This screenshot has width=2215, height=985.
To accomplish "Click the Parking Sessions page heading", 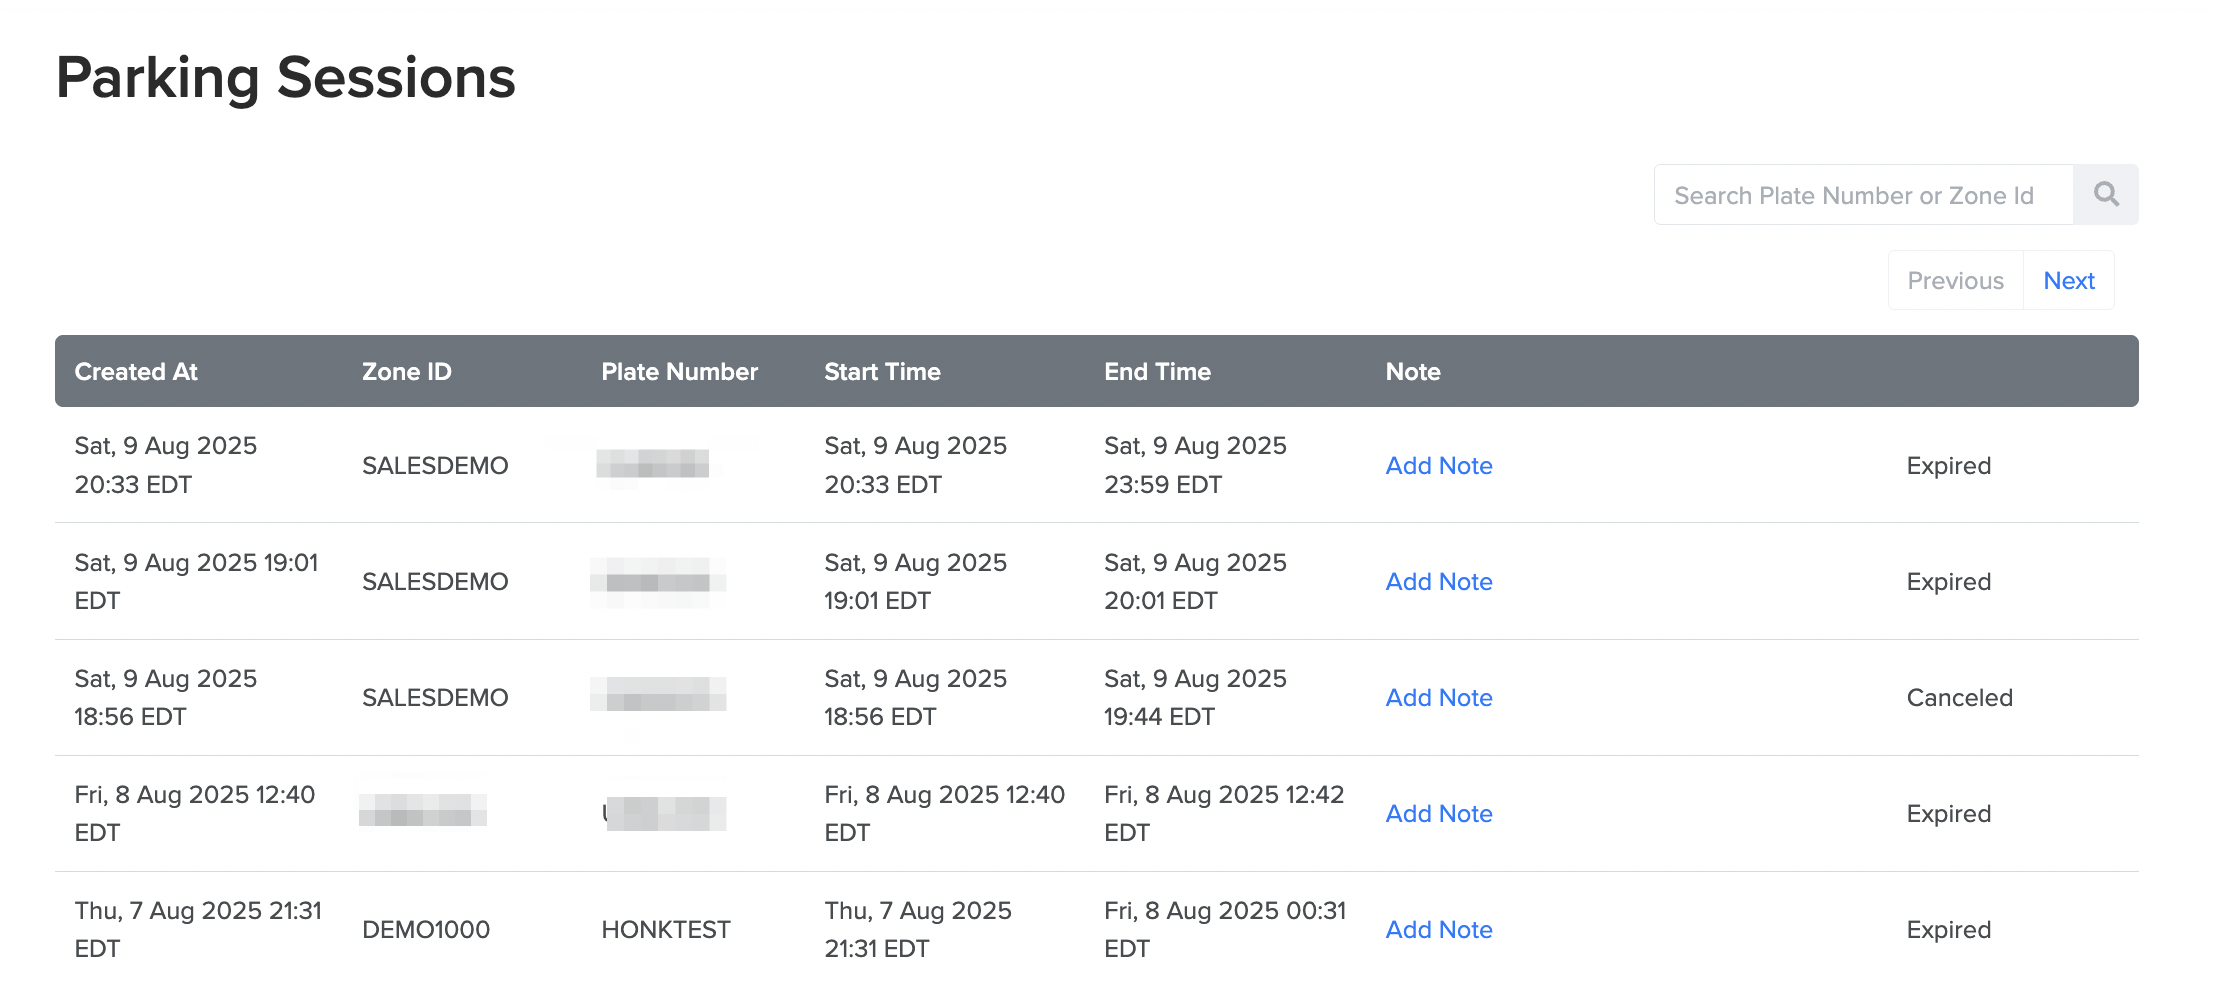I will 286,78.
